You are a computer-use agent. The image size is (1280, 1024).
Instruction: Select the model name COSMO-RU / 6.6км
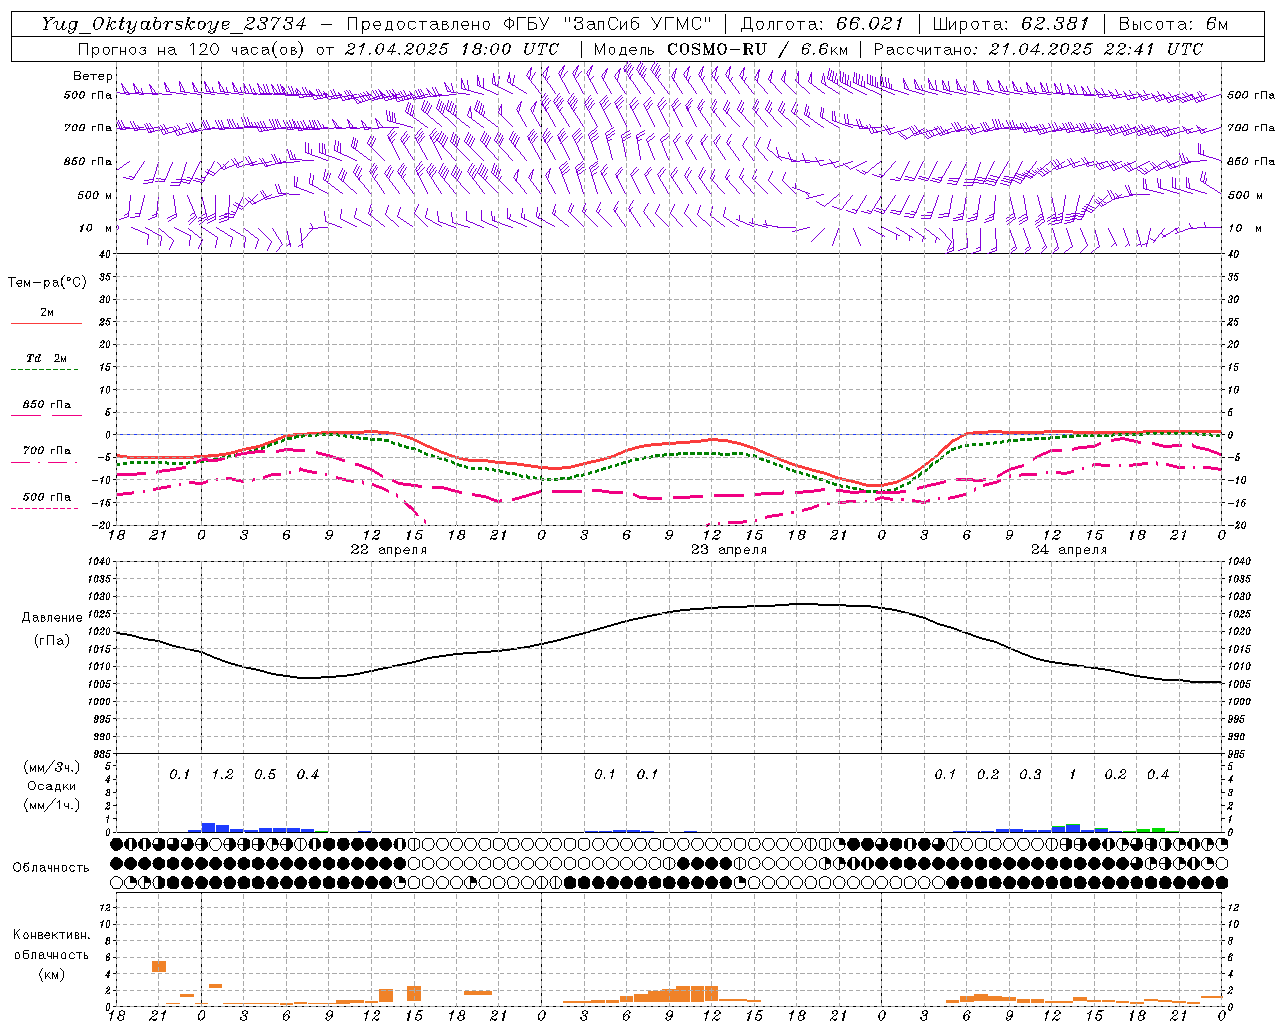(x=757, y=48)
